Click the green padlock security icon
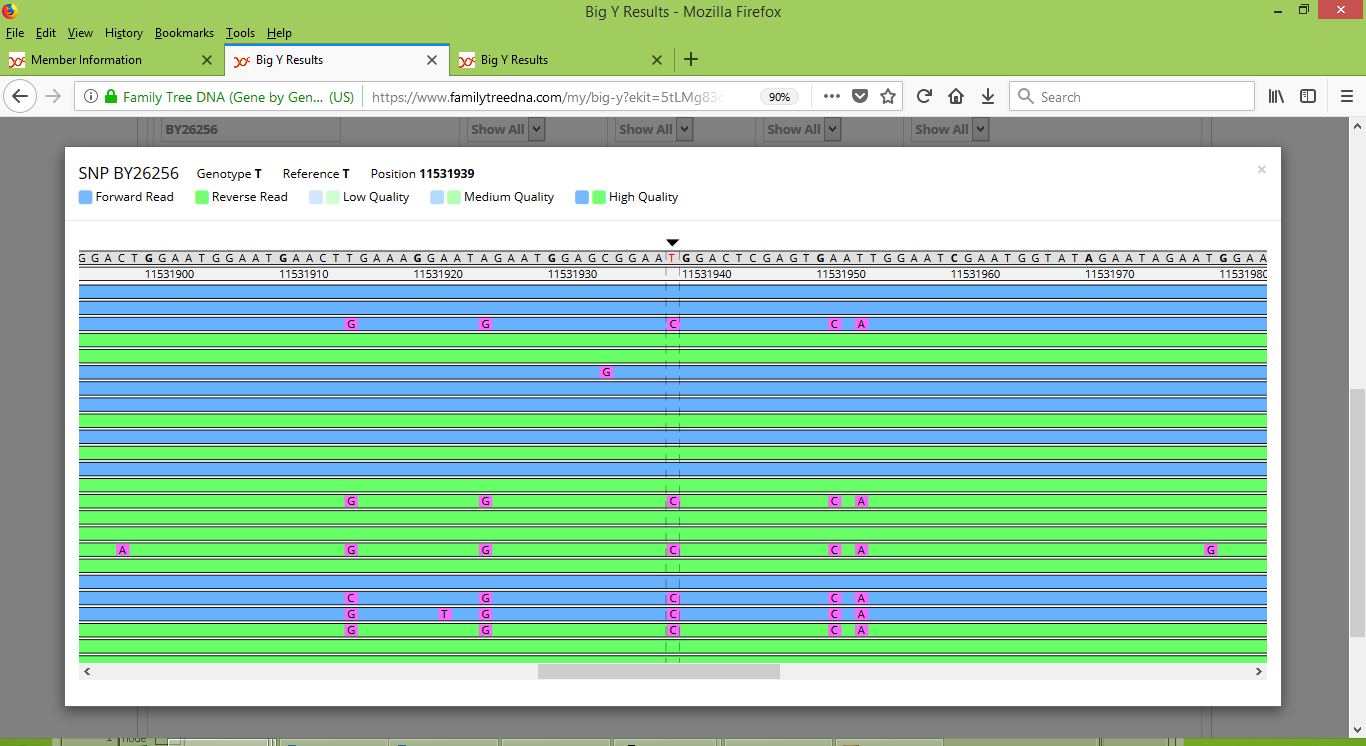The image size is (1366, 746). (x=111, y=97)
